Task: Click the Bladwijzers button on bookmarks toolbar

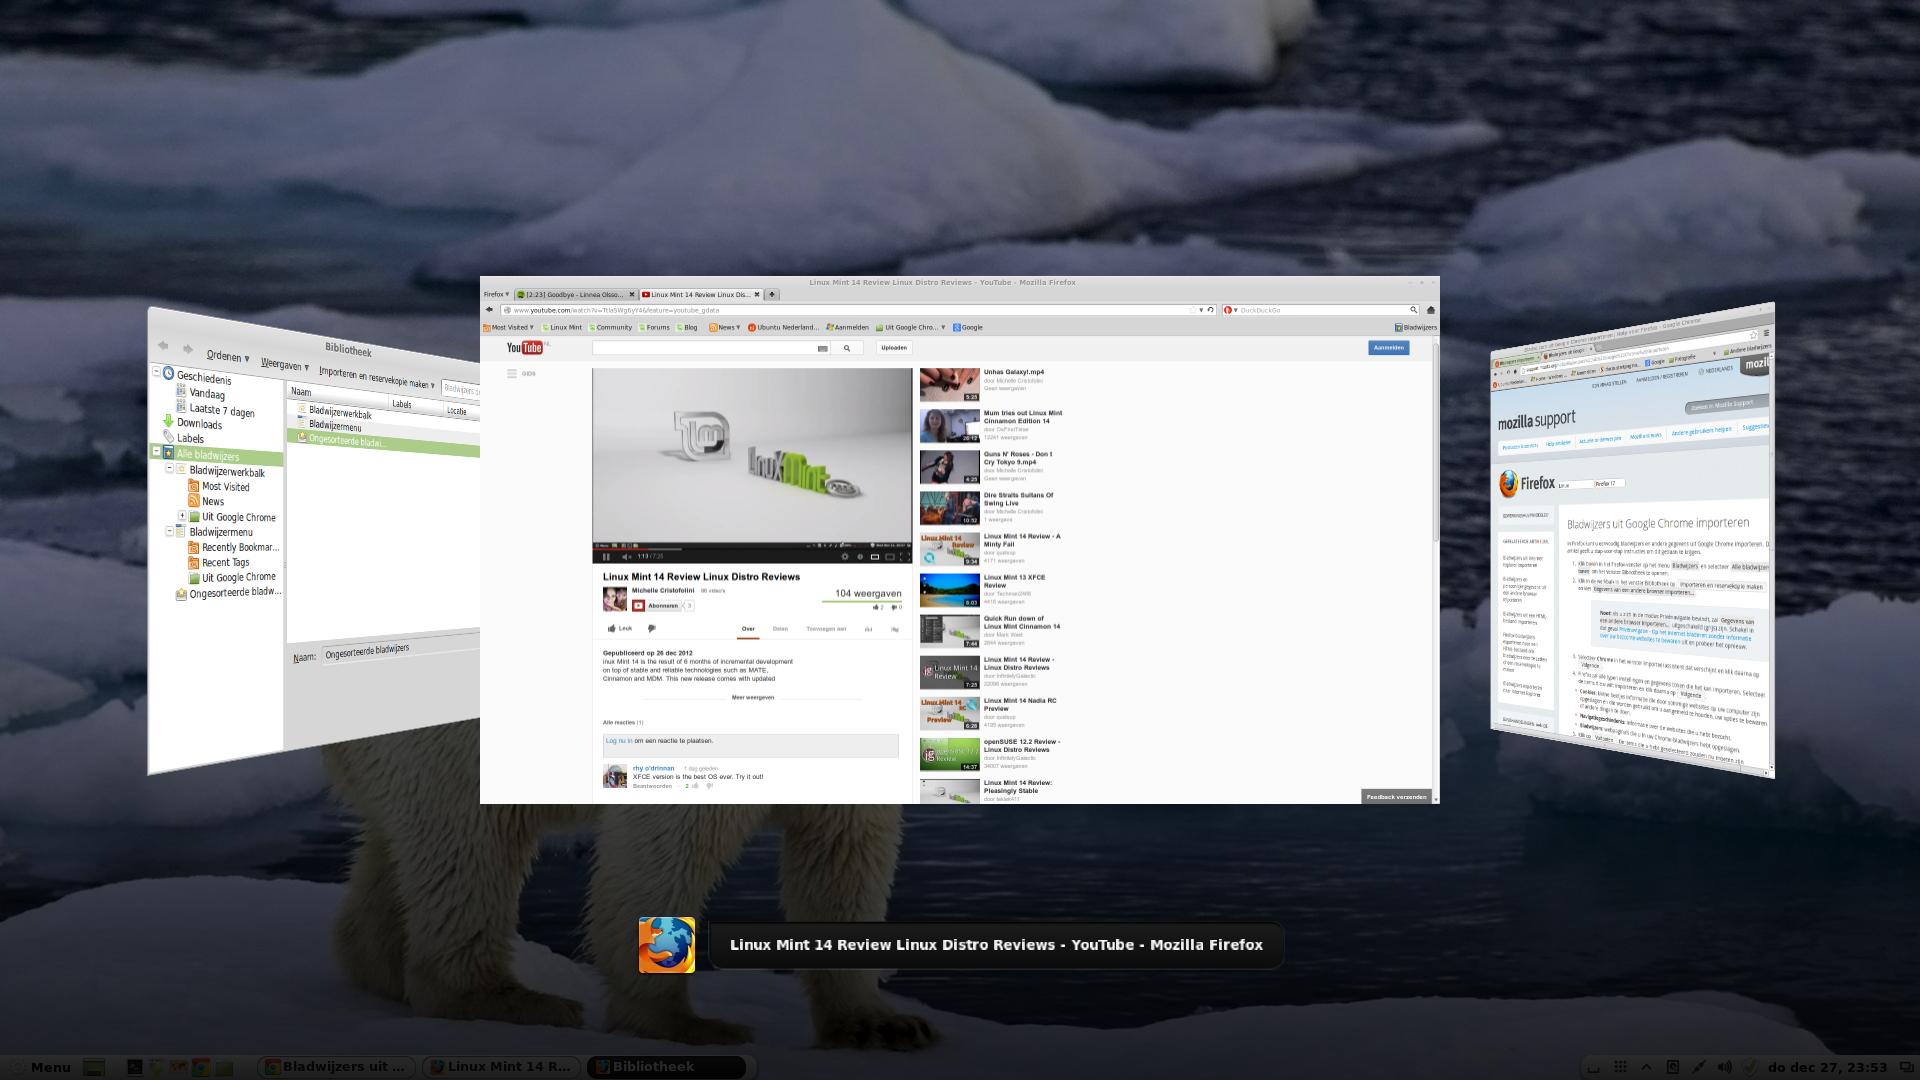Action: coord(1415,327)
